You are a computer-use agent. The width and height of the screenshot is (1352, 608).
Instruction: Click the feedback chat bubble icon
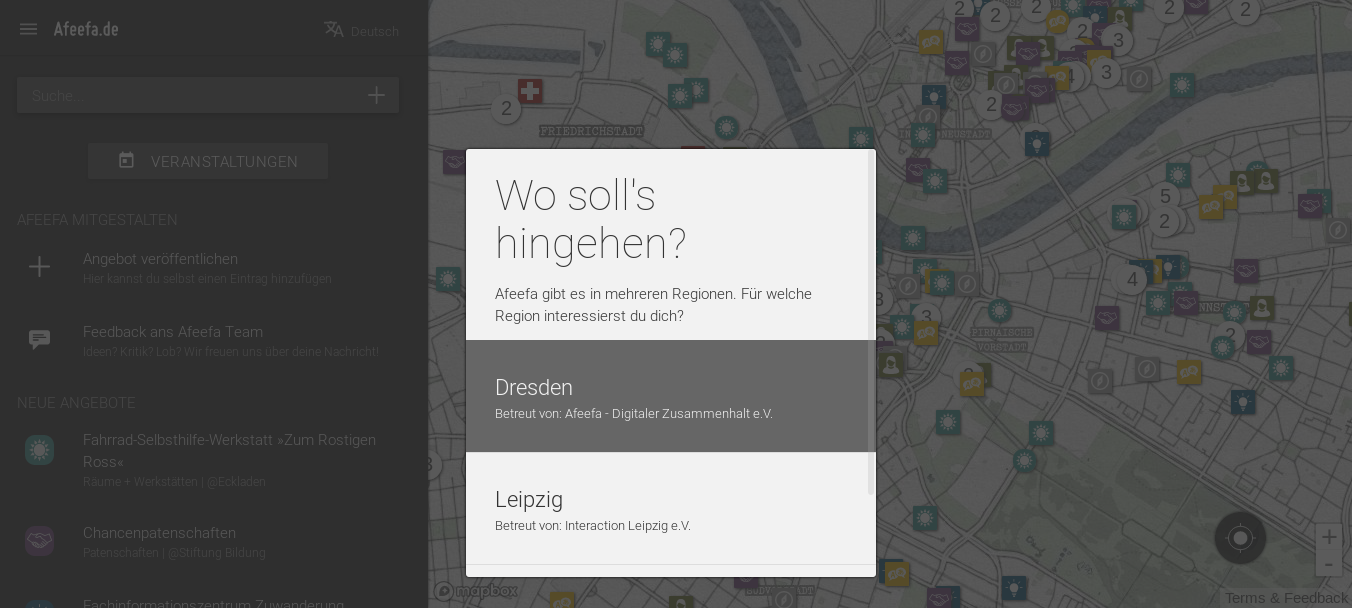point(39,340)
